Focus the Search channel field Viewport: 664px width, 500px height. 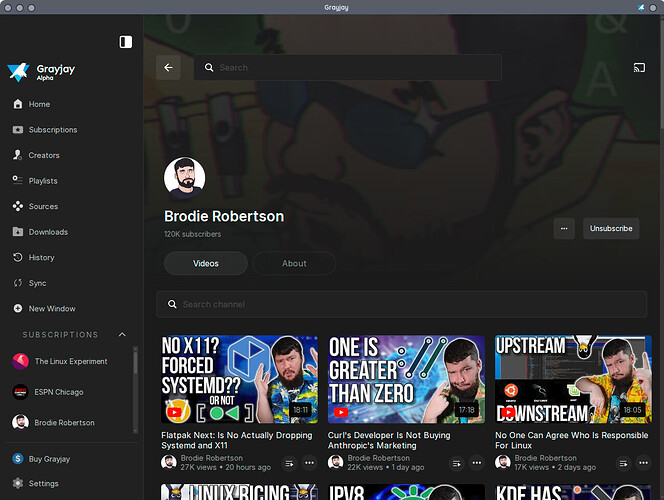point(401,304)
